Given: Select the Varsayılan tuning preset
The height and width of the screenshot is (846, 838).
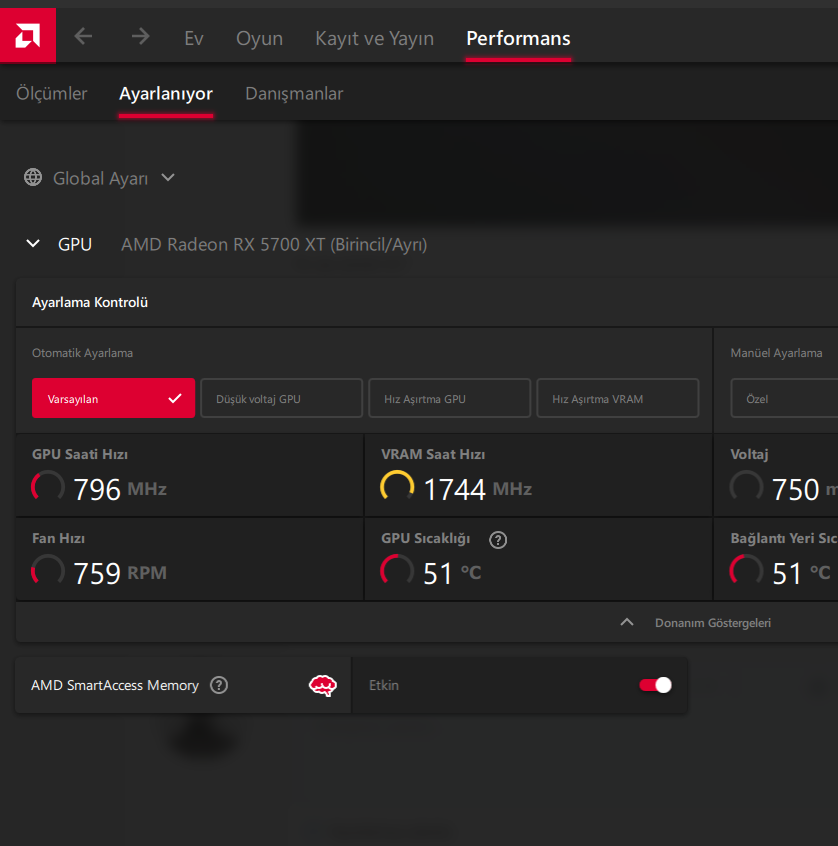Looking at the screenshot, I should 113,398.
